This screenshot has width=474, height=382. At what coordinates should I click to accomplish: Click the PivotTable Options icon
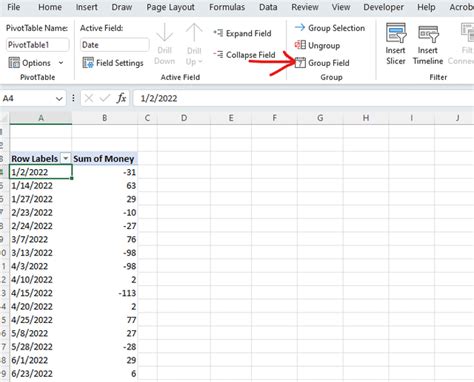(x=14, y=63)
